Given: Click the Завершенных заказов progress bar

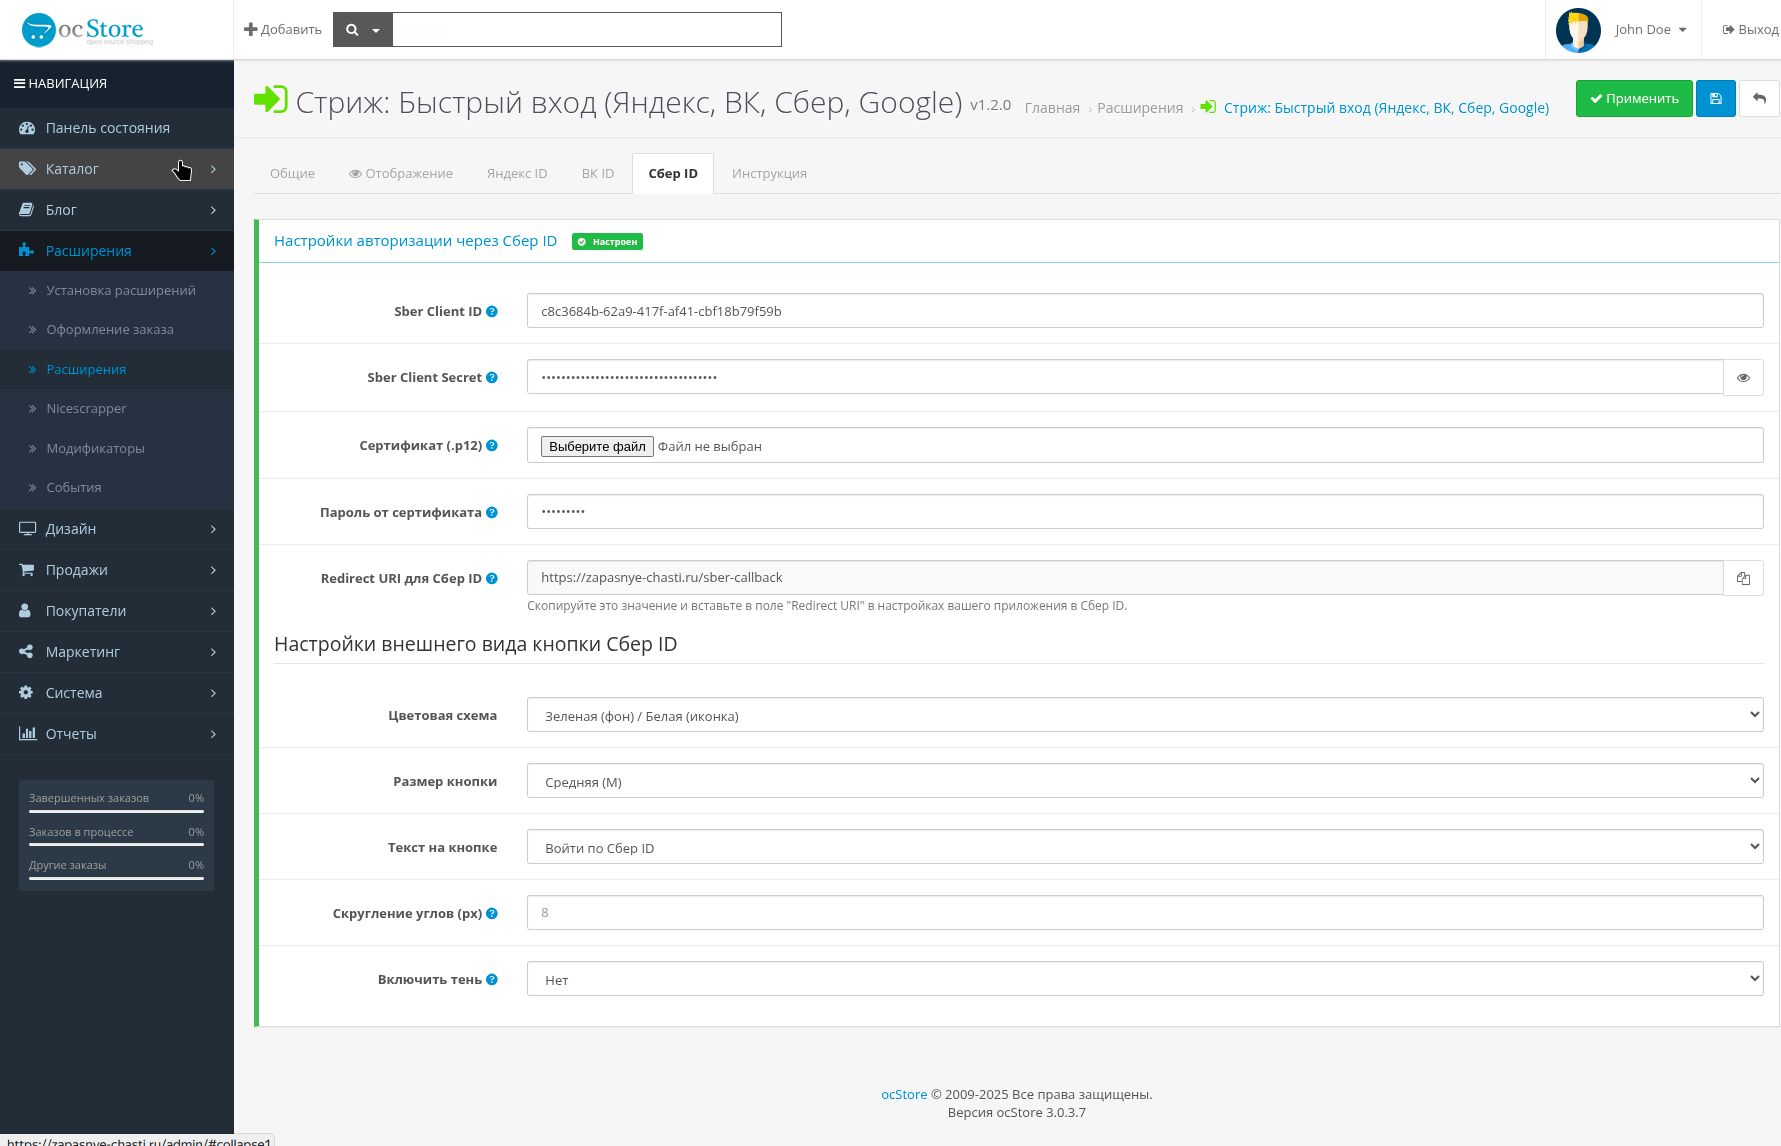Looking at the screenshot, I should pyautogui.click(x=116, y=811).
